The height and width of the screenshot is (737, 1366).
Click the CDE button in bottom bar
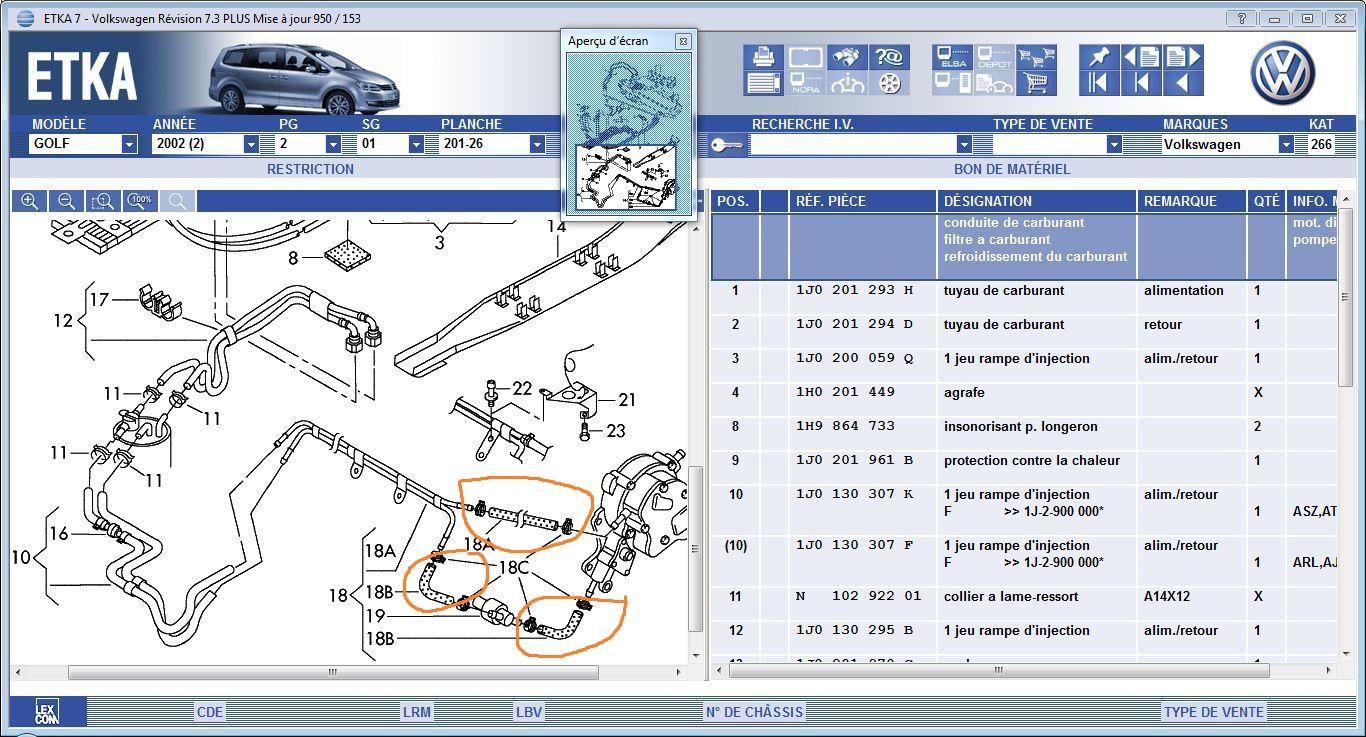[210, 712]
